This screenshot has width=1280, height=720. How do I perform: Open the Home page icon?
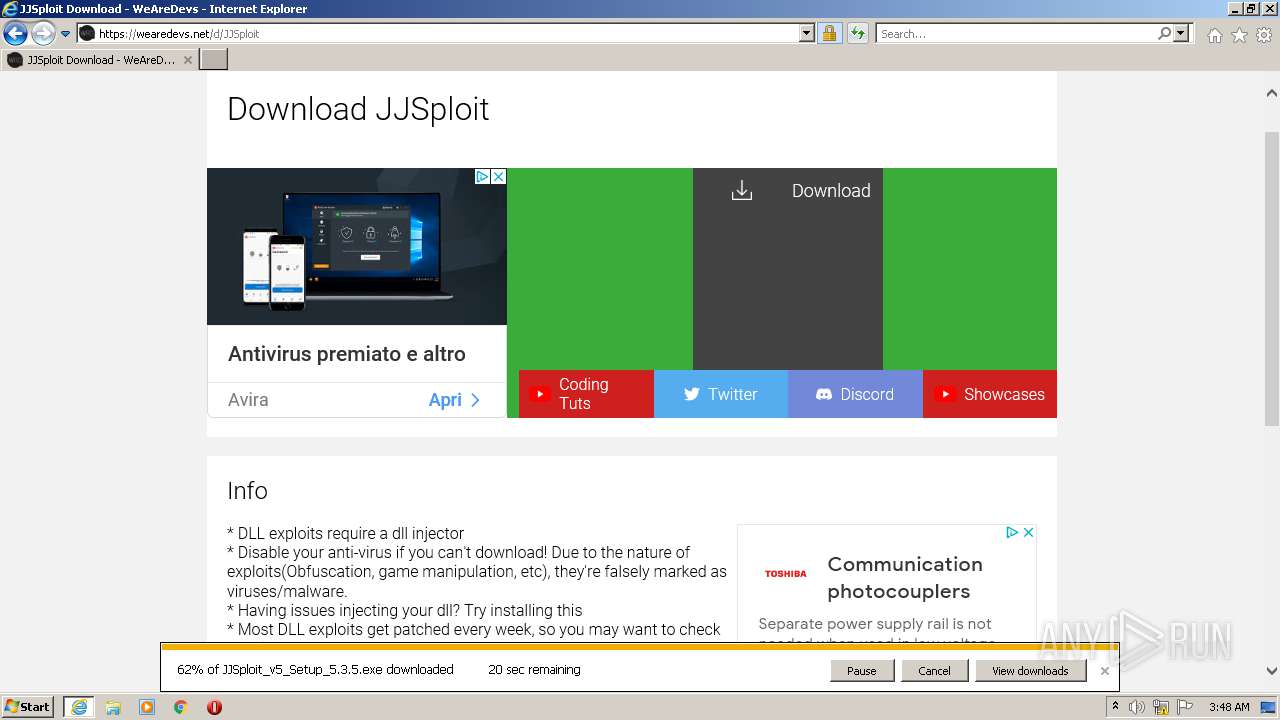pos(1214,35)
